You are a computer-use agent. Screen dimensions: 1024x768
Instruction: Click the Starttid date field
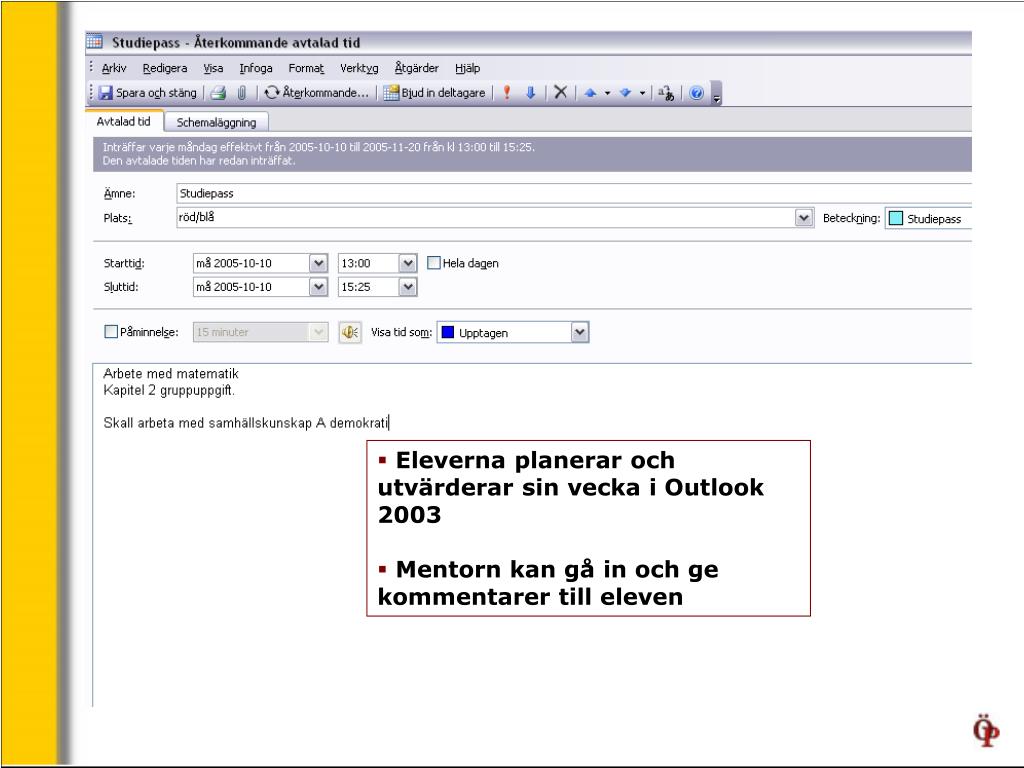(x=251, y=263)
